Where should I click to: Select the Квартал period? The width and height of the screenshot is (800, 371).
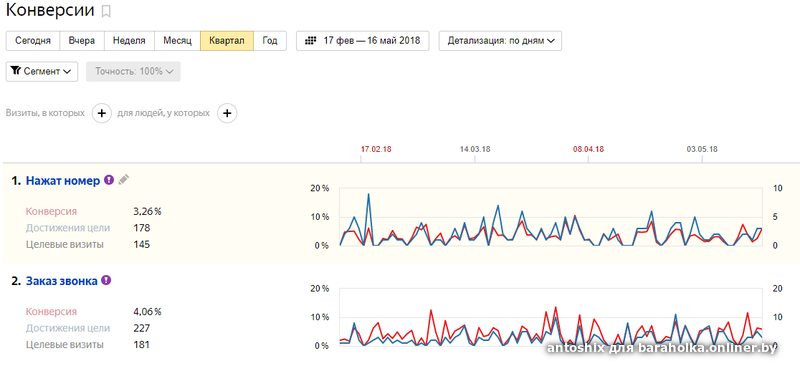(227, 41)
